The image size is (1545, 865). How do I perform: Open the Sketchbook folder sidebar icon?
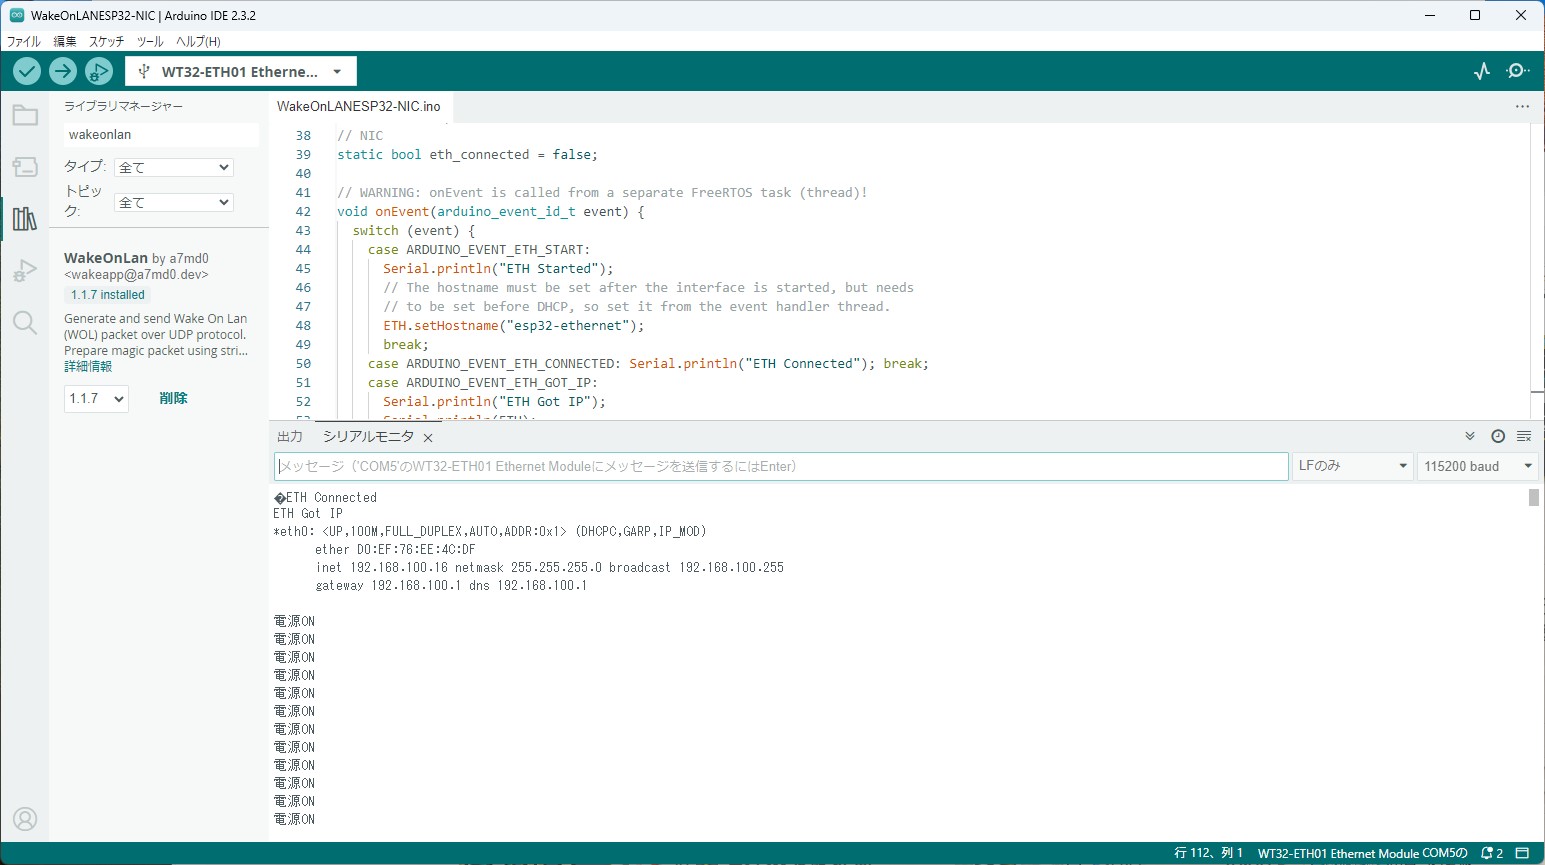click(x=25, y=116)
